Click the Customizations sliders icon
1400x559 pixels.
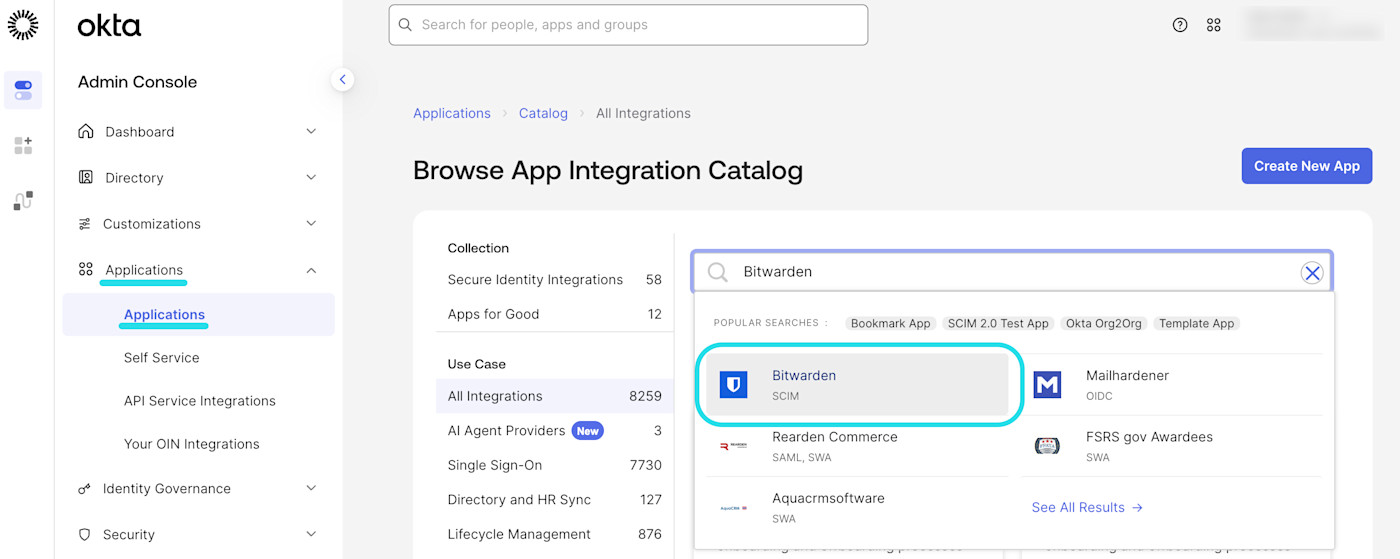(85, 224)
